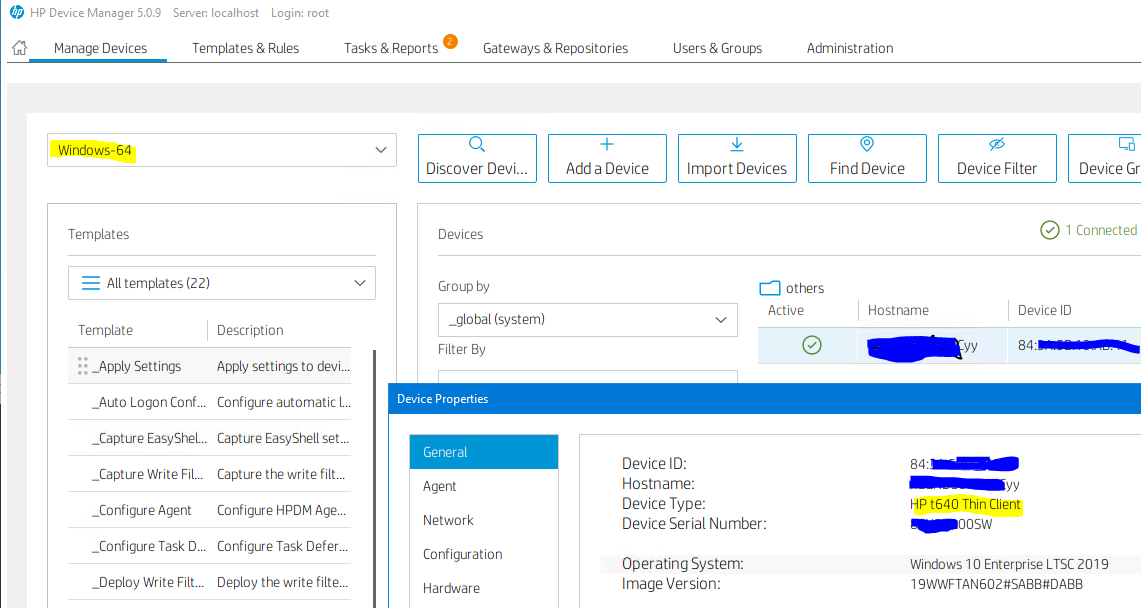1141x608 pixels.
Task: Click the Device Properties title bar
Action: (x=764, y=399)
